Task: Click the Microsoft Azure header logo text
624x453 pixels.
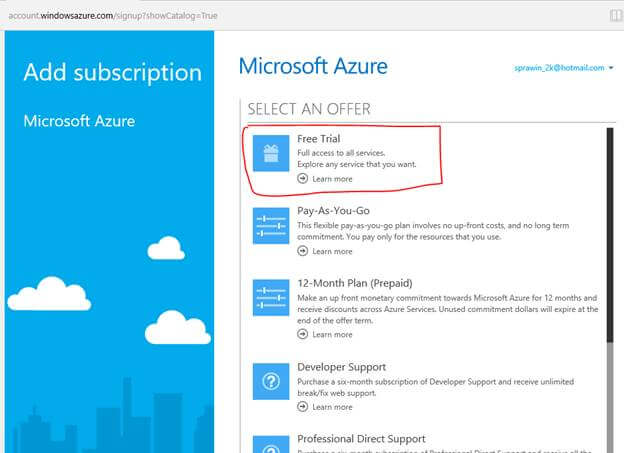Action: [313, 66]
